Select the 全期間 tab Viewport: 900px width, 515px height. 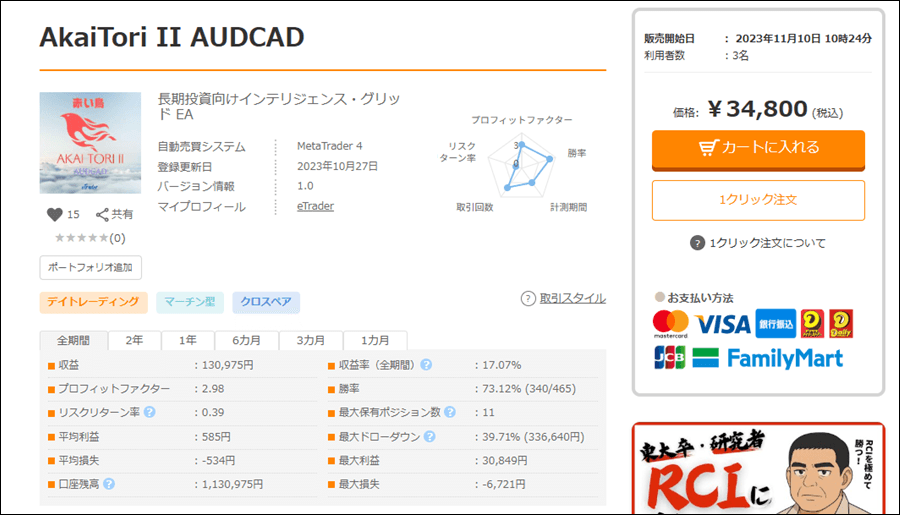(74, 340)
